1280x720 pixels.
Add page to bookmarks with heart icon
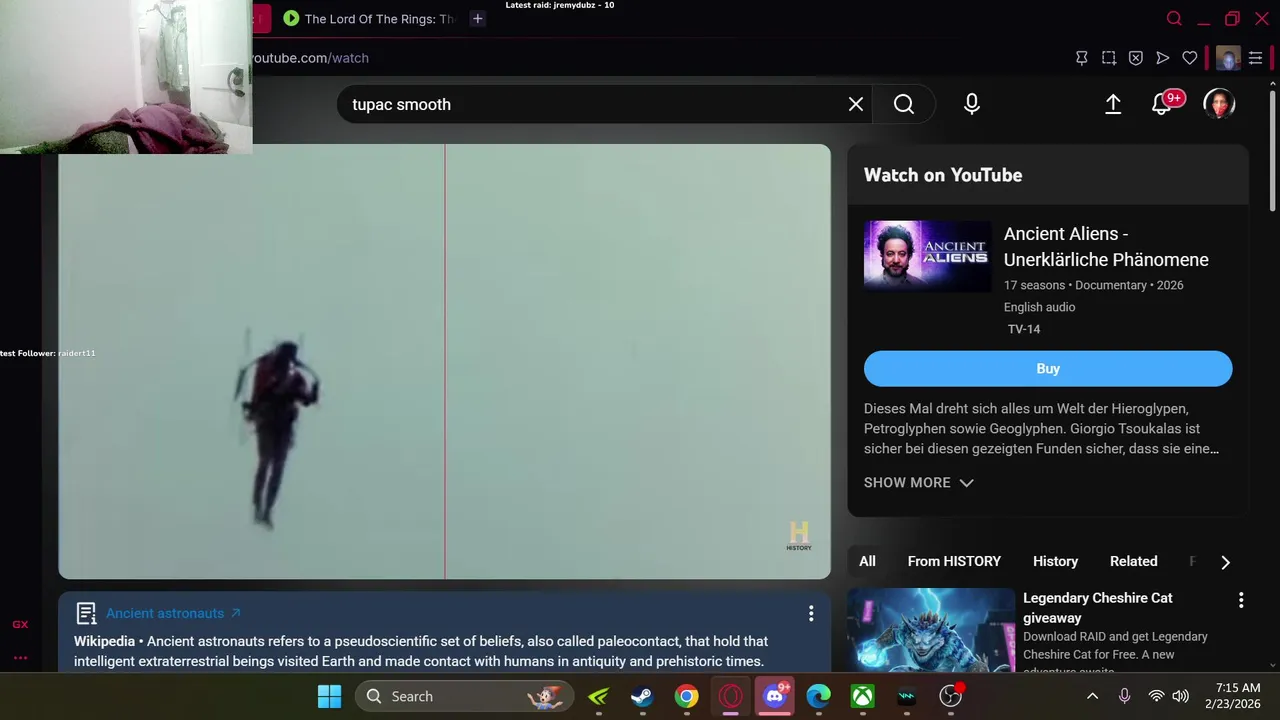coord(1190,58)
